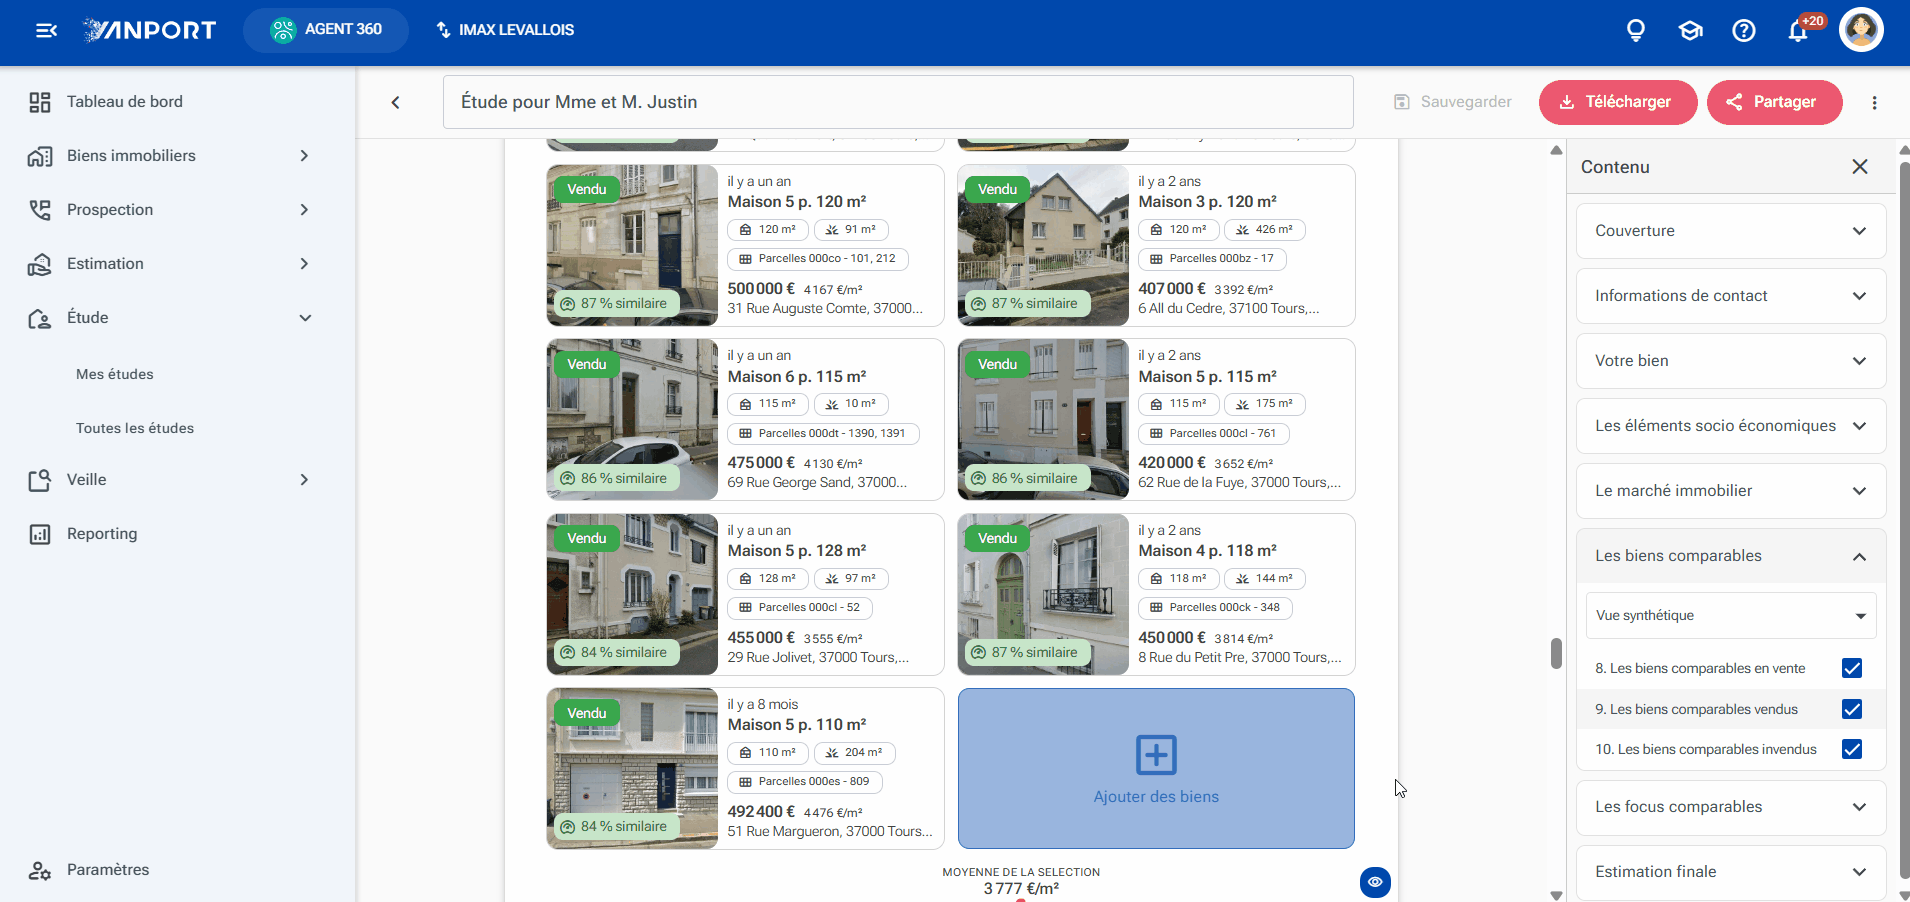Go back using the left chevron arrow

[395, 102]
